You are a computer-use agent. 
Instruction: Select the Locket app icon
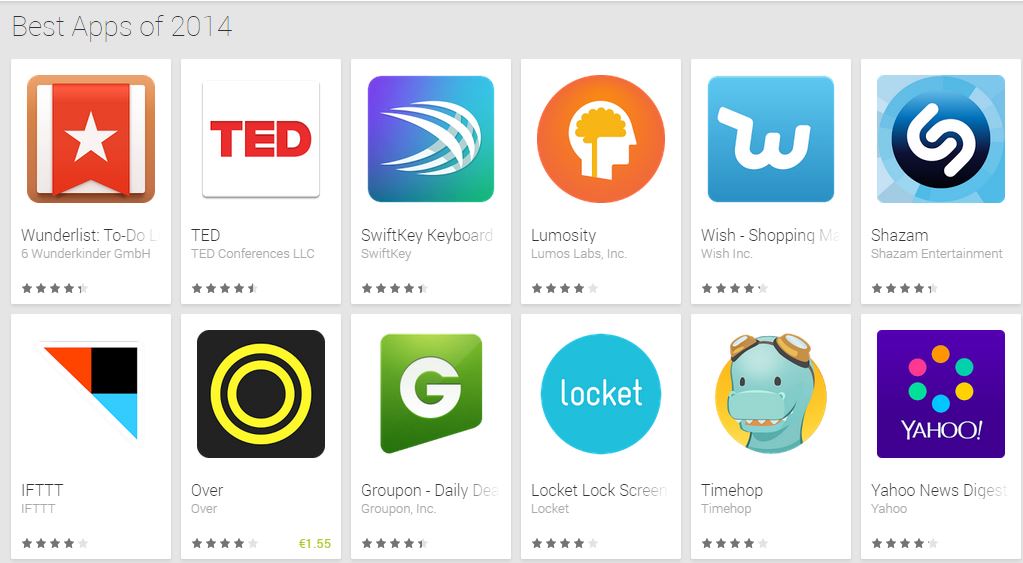pos(601,393)
